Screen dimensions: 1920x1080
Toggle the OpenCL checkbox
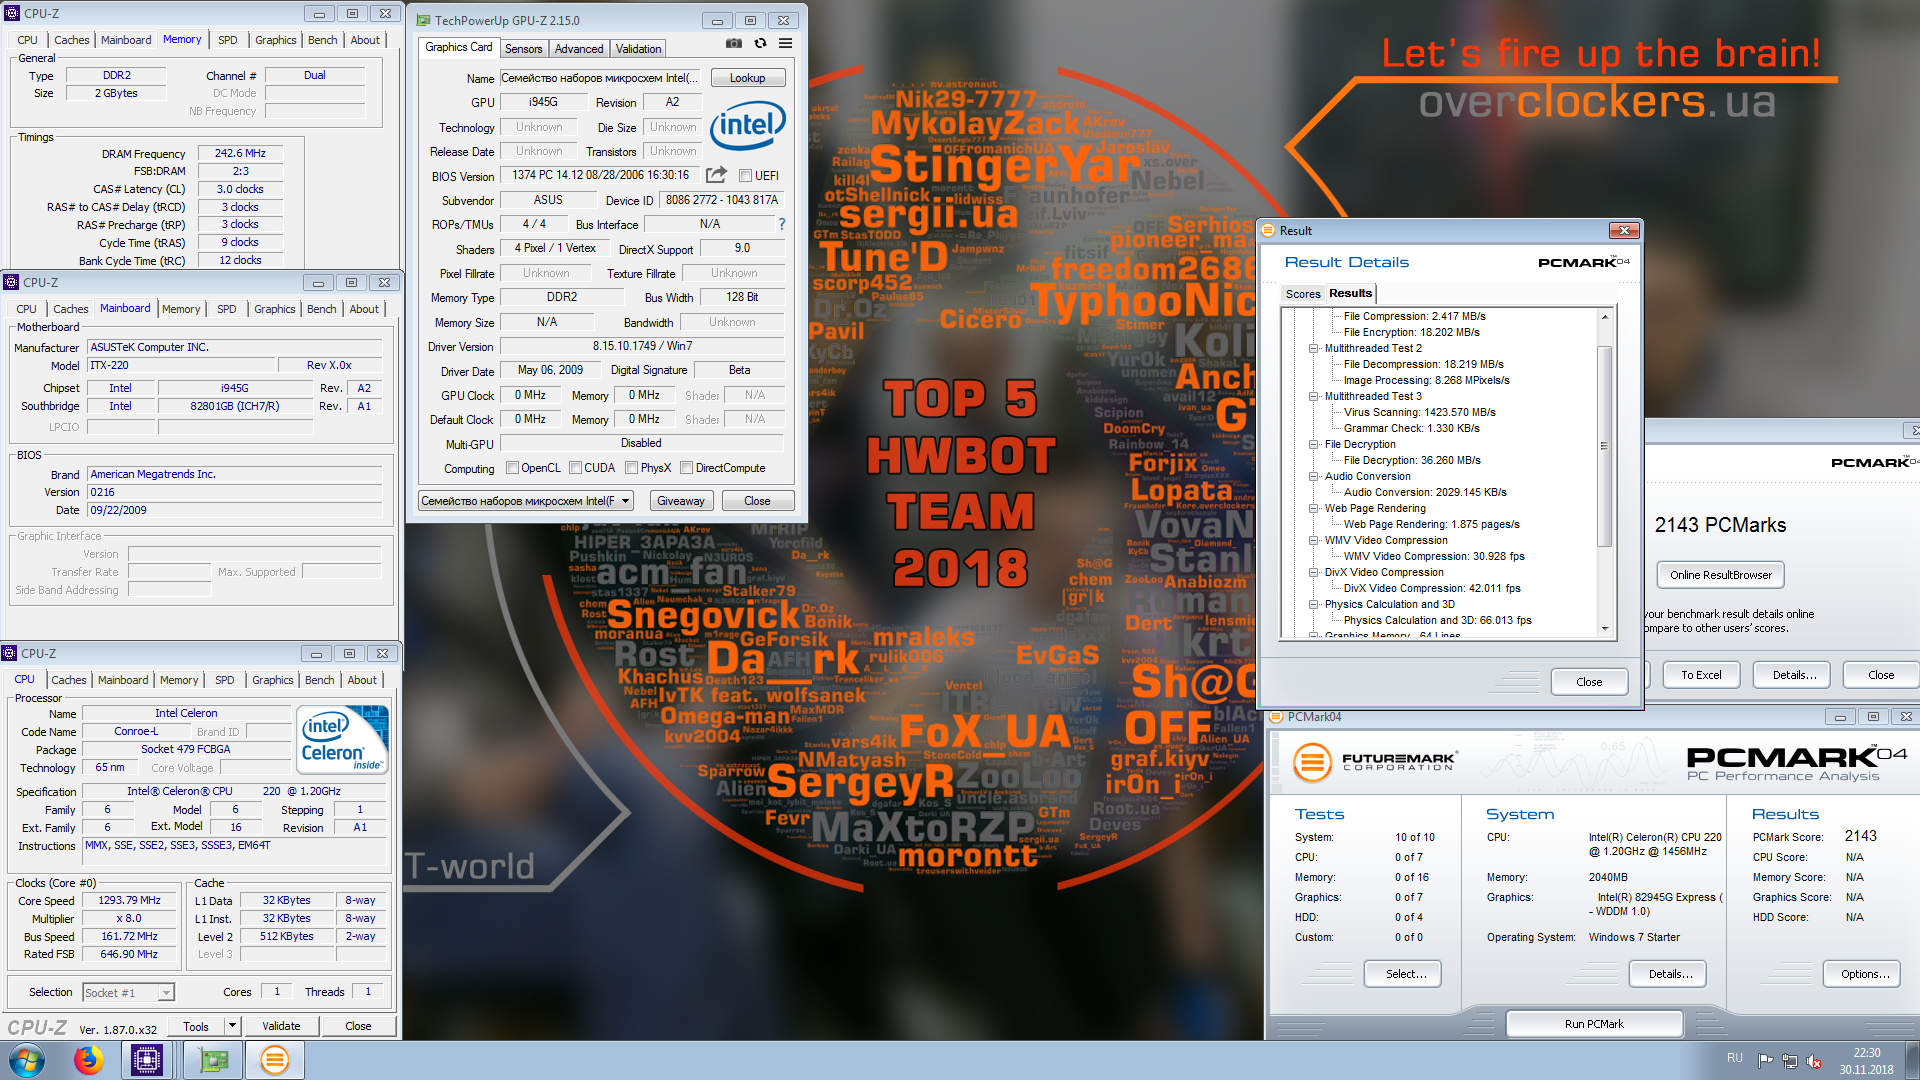click(513, 468)
